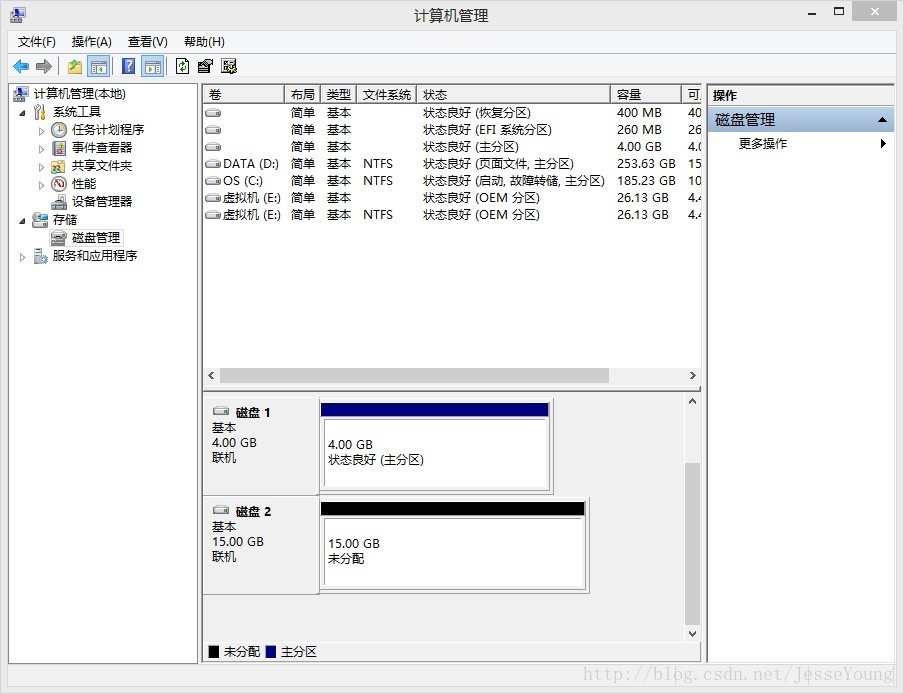
Task: Open 设备管理器 in the tree
Action: click(x=101, y=202)
